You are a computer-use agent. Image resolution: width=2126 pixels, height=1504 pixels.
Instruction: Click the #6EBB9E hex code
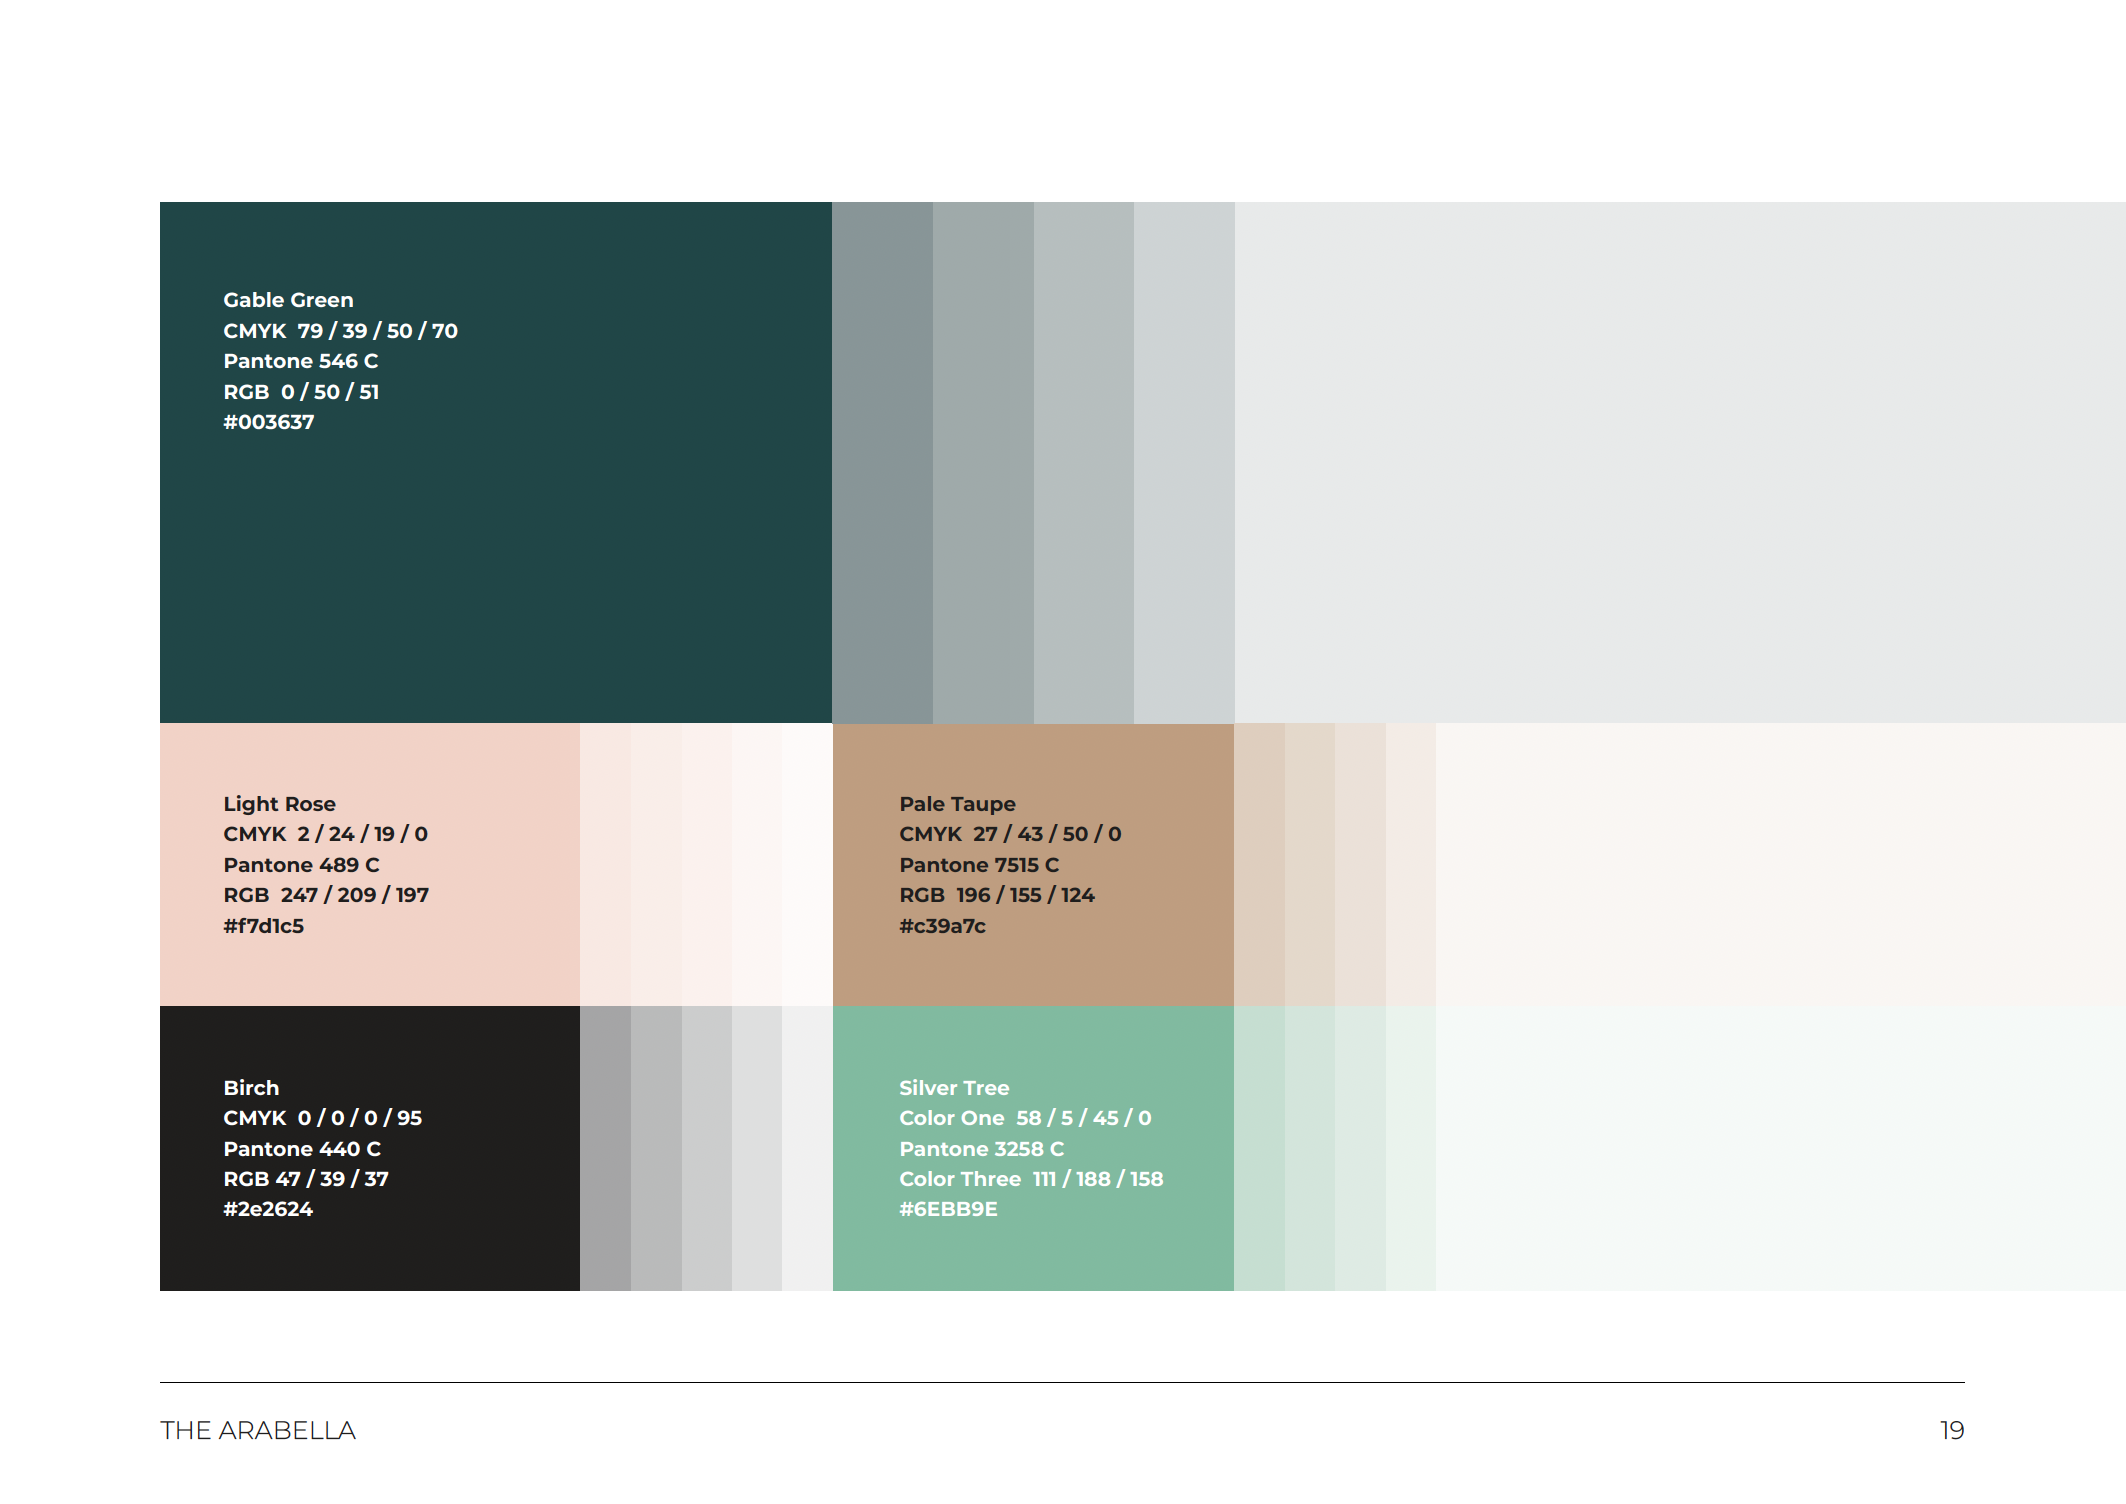948,1209
